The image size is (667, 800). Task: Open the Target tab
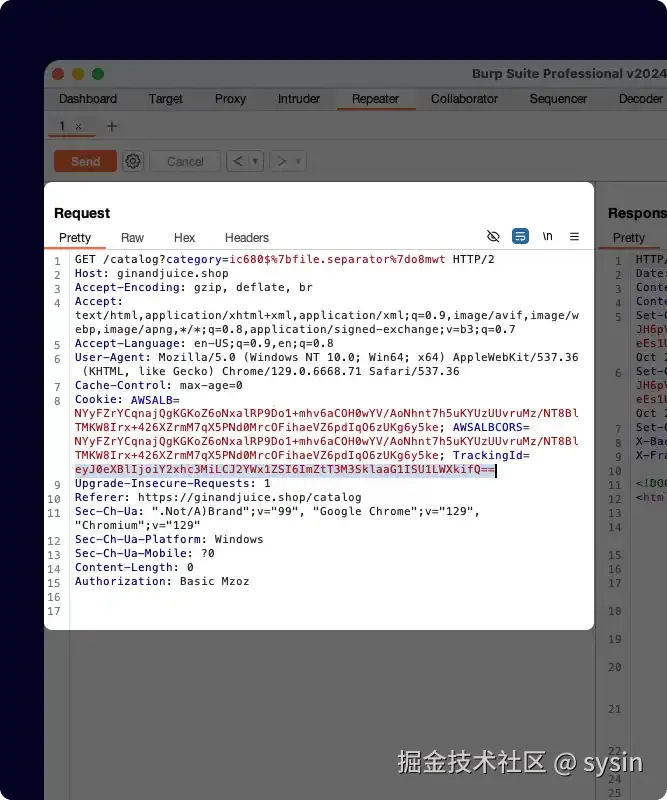click(x=165, y=98)
